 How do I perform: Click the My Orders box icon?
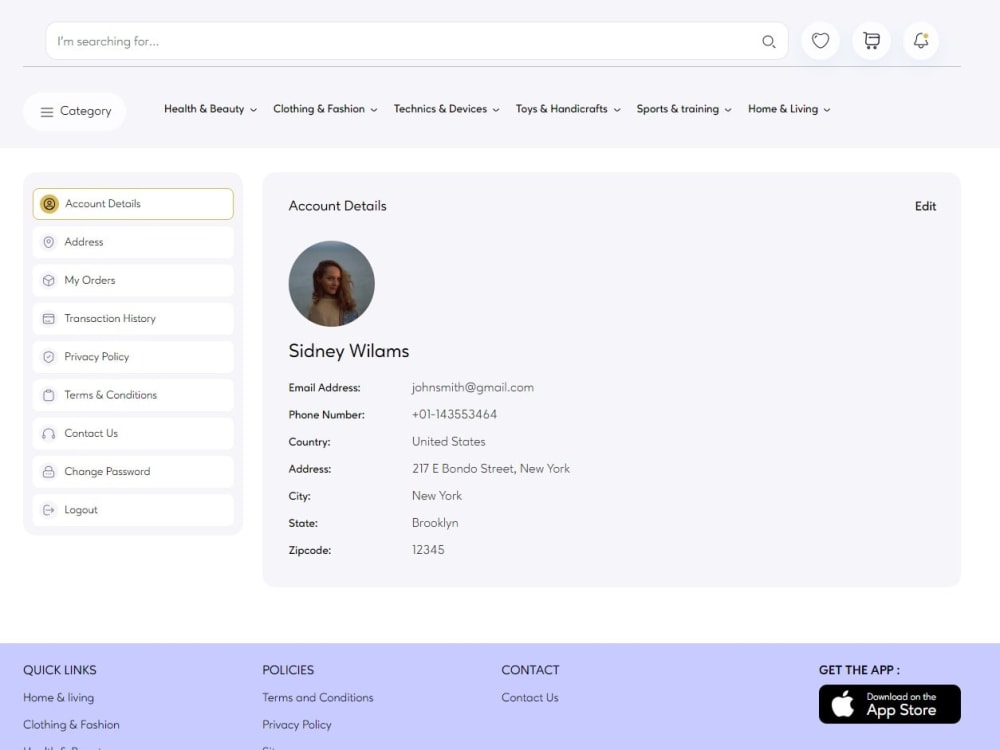[x=49, y=280]
